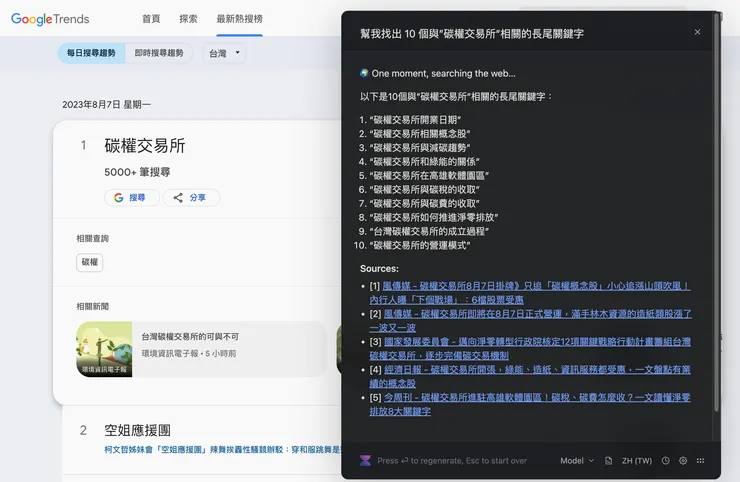The image size is (740, 482).
Task: Open source link [1] 風傳媒
Action: point(530,293)
